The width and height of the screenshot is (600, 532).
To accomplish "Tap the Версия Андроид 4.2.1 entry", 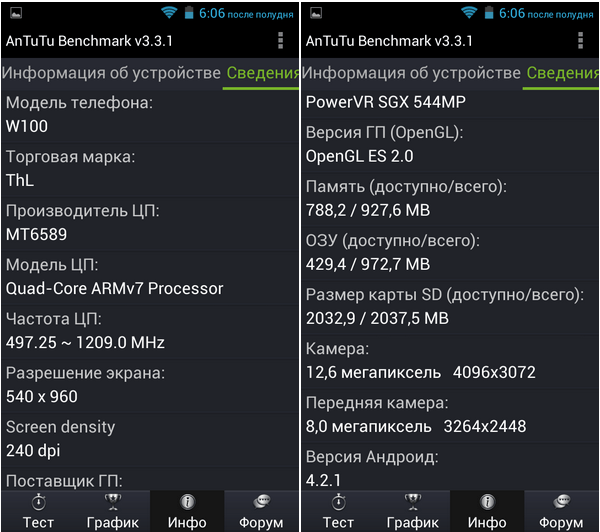I will [450, 468].
